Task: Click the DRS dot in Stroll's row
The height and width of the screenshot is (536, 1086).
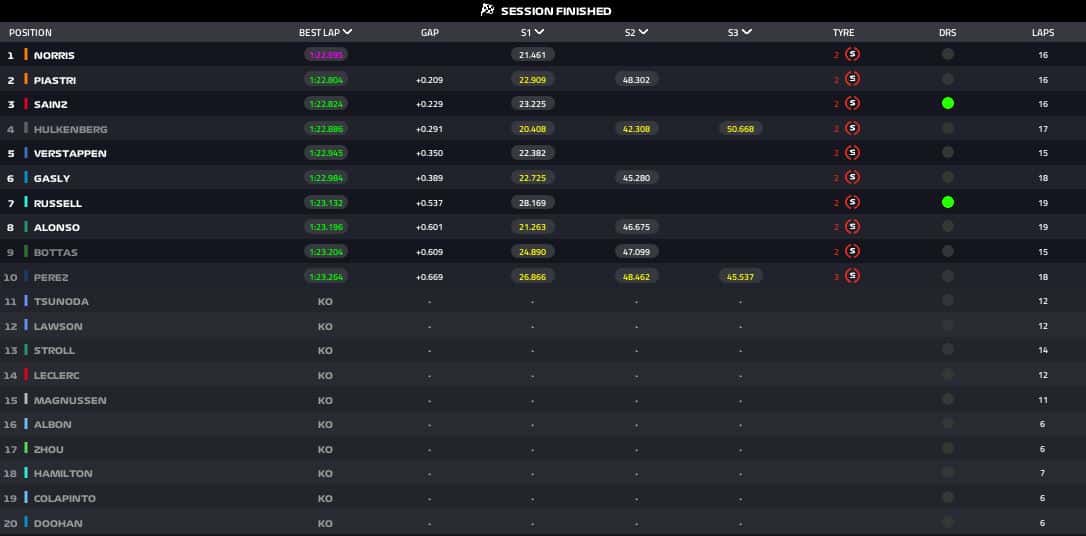Action: 948,350
